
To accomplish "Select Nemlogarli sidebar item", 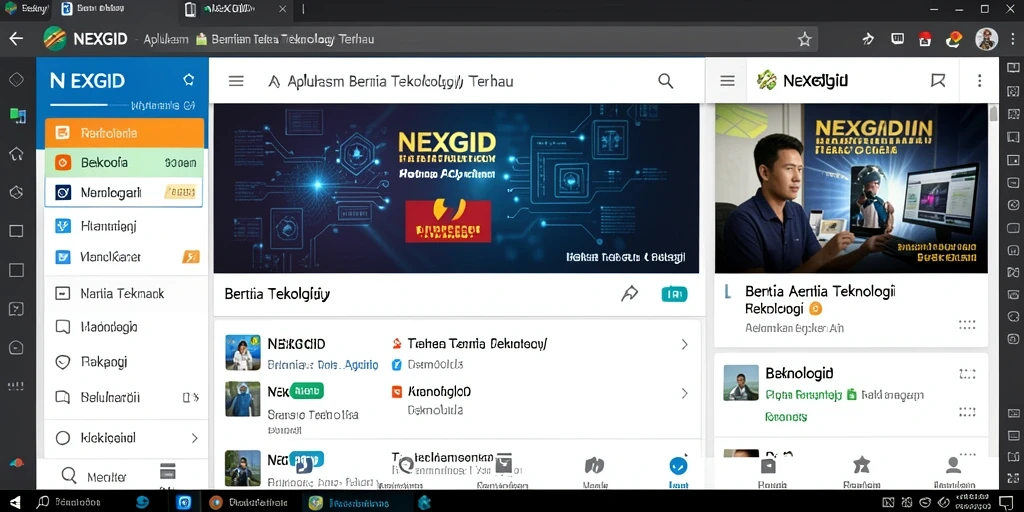I will tap(123, 193).
